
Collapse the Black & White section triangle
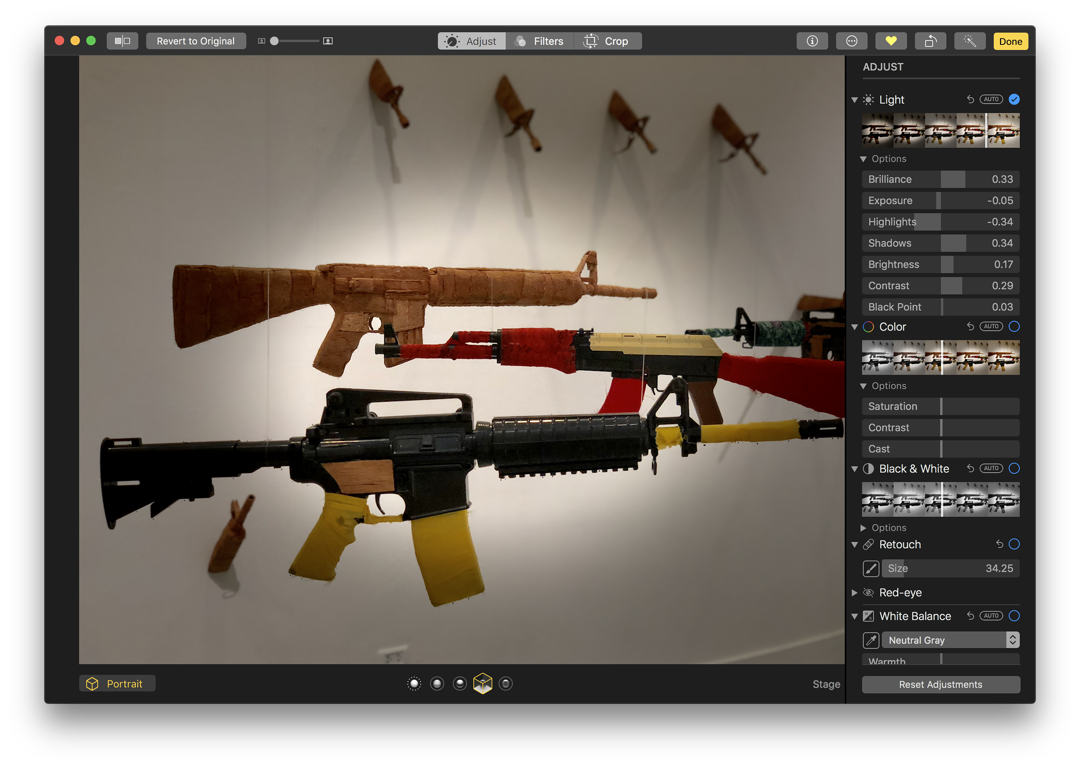855,469
